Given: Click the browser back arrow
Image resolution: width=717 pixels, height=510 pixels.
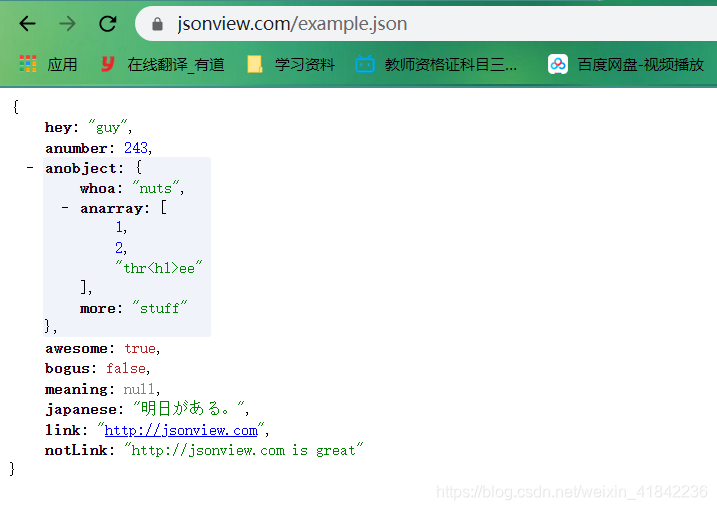Looking at the screenshot, I should coord(27,23).
